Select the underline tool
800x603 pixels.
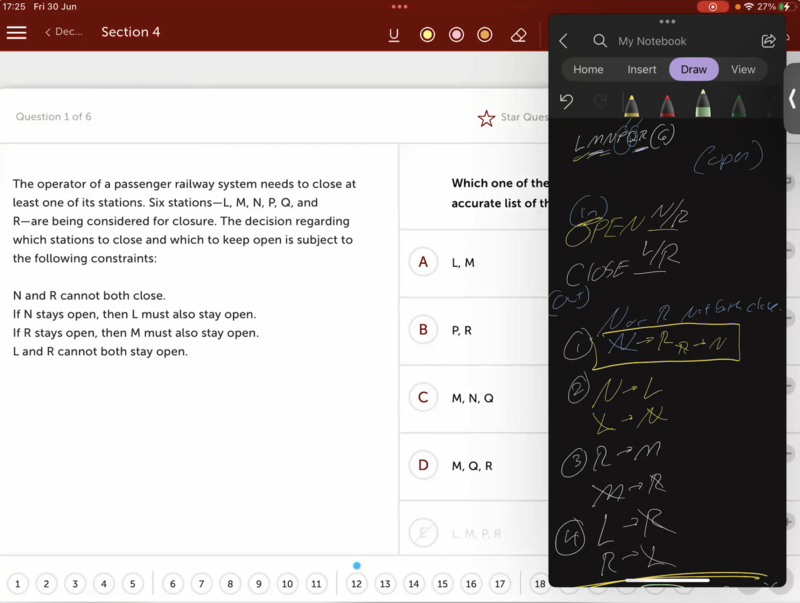click(x=394, y=35)
